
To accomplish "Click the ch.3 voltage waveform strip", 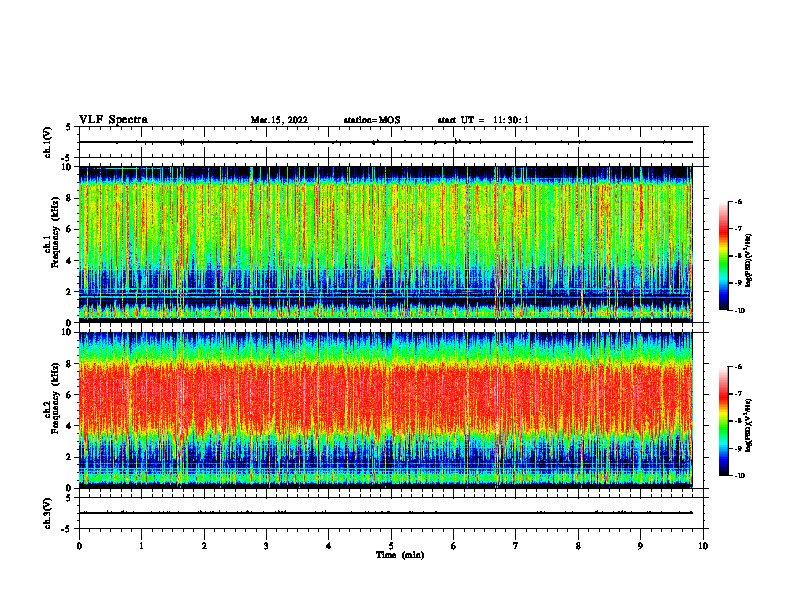I will (x=386, y=513).
